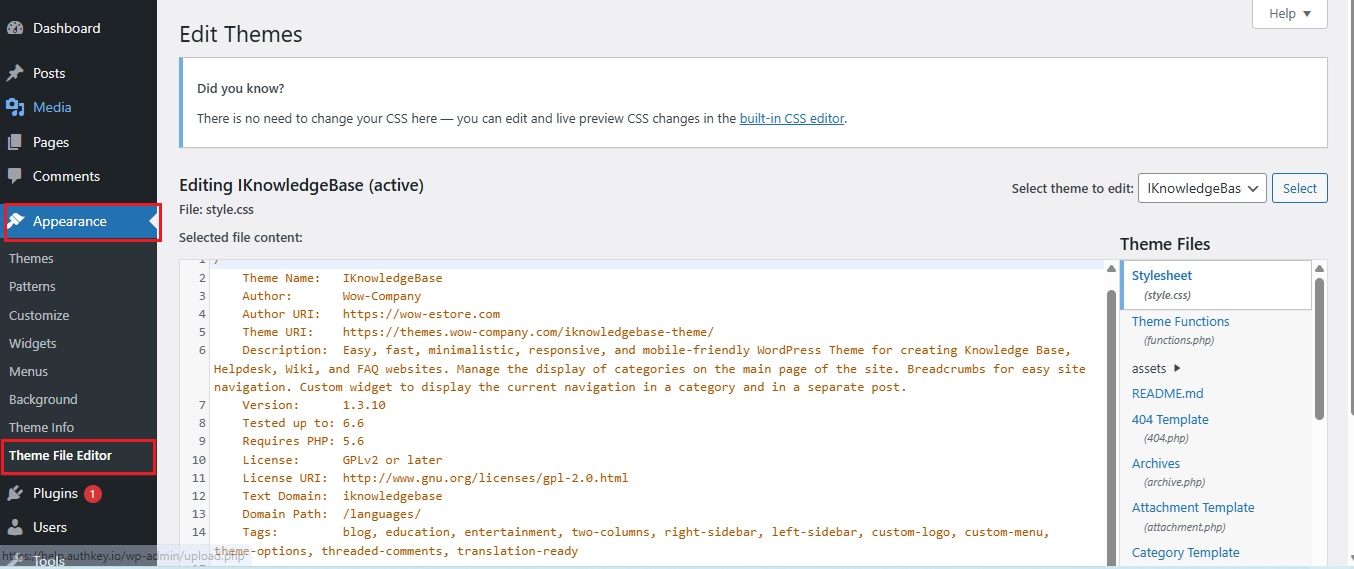Click the Author Wow-Company line
Screen dimensions: 1354x569
point(332,296)
